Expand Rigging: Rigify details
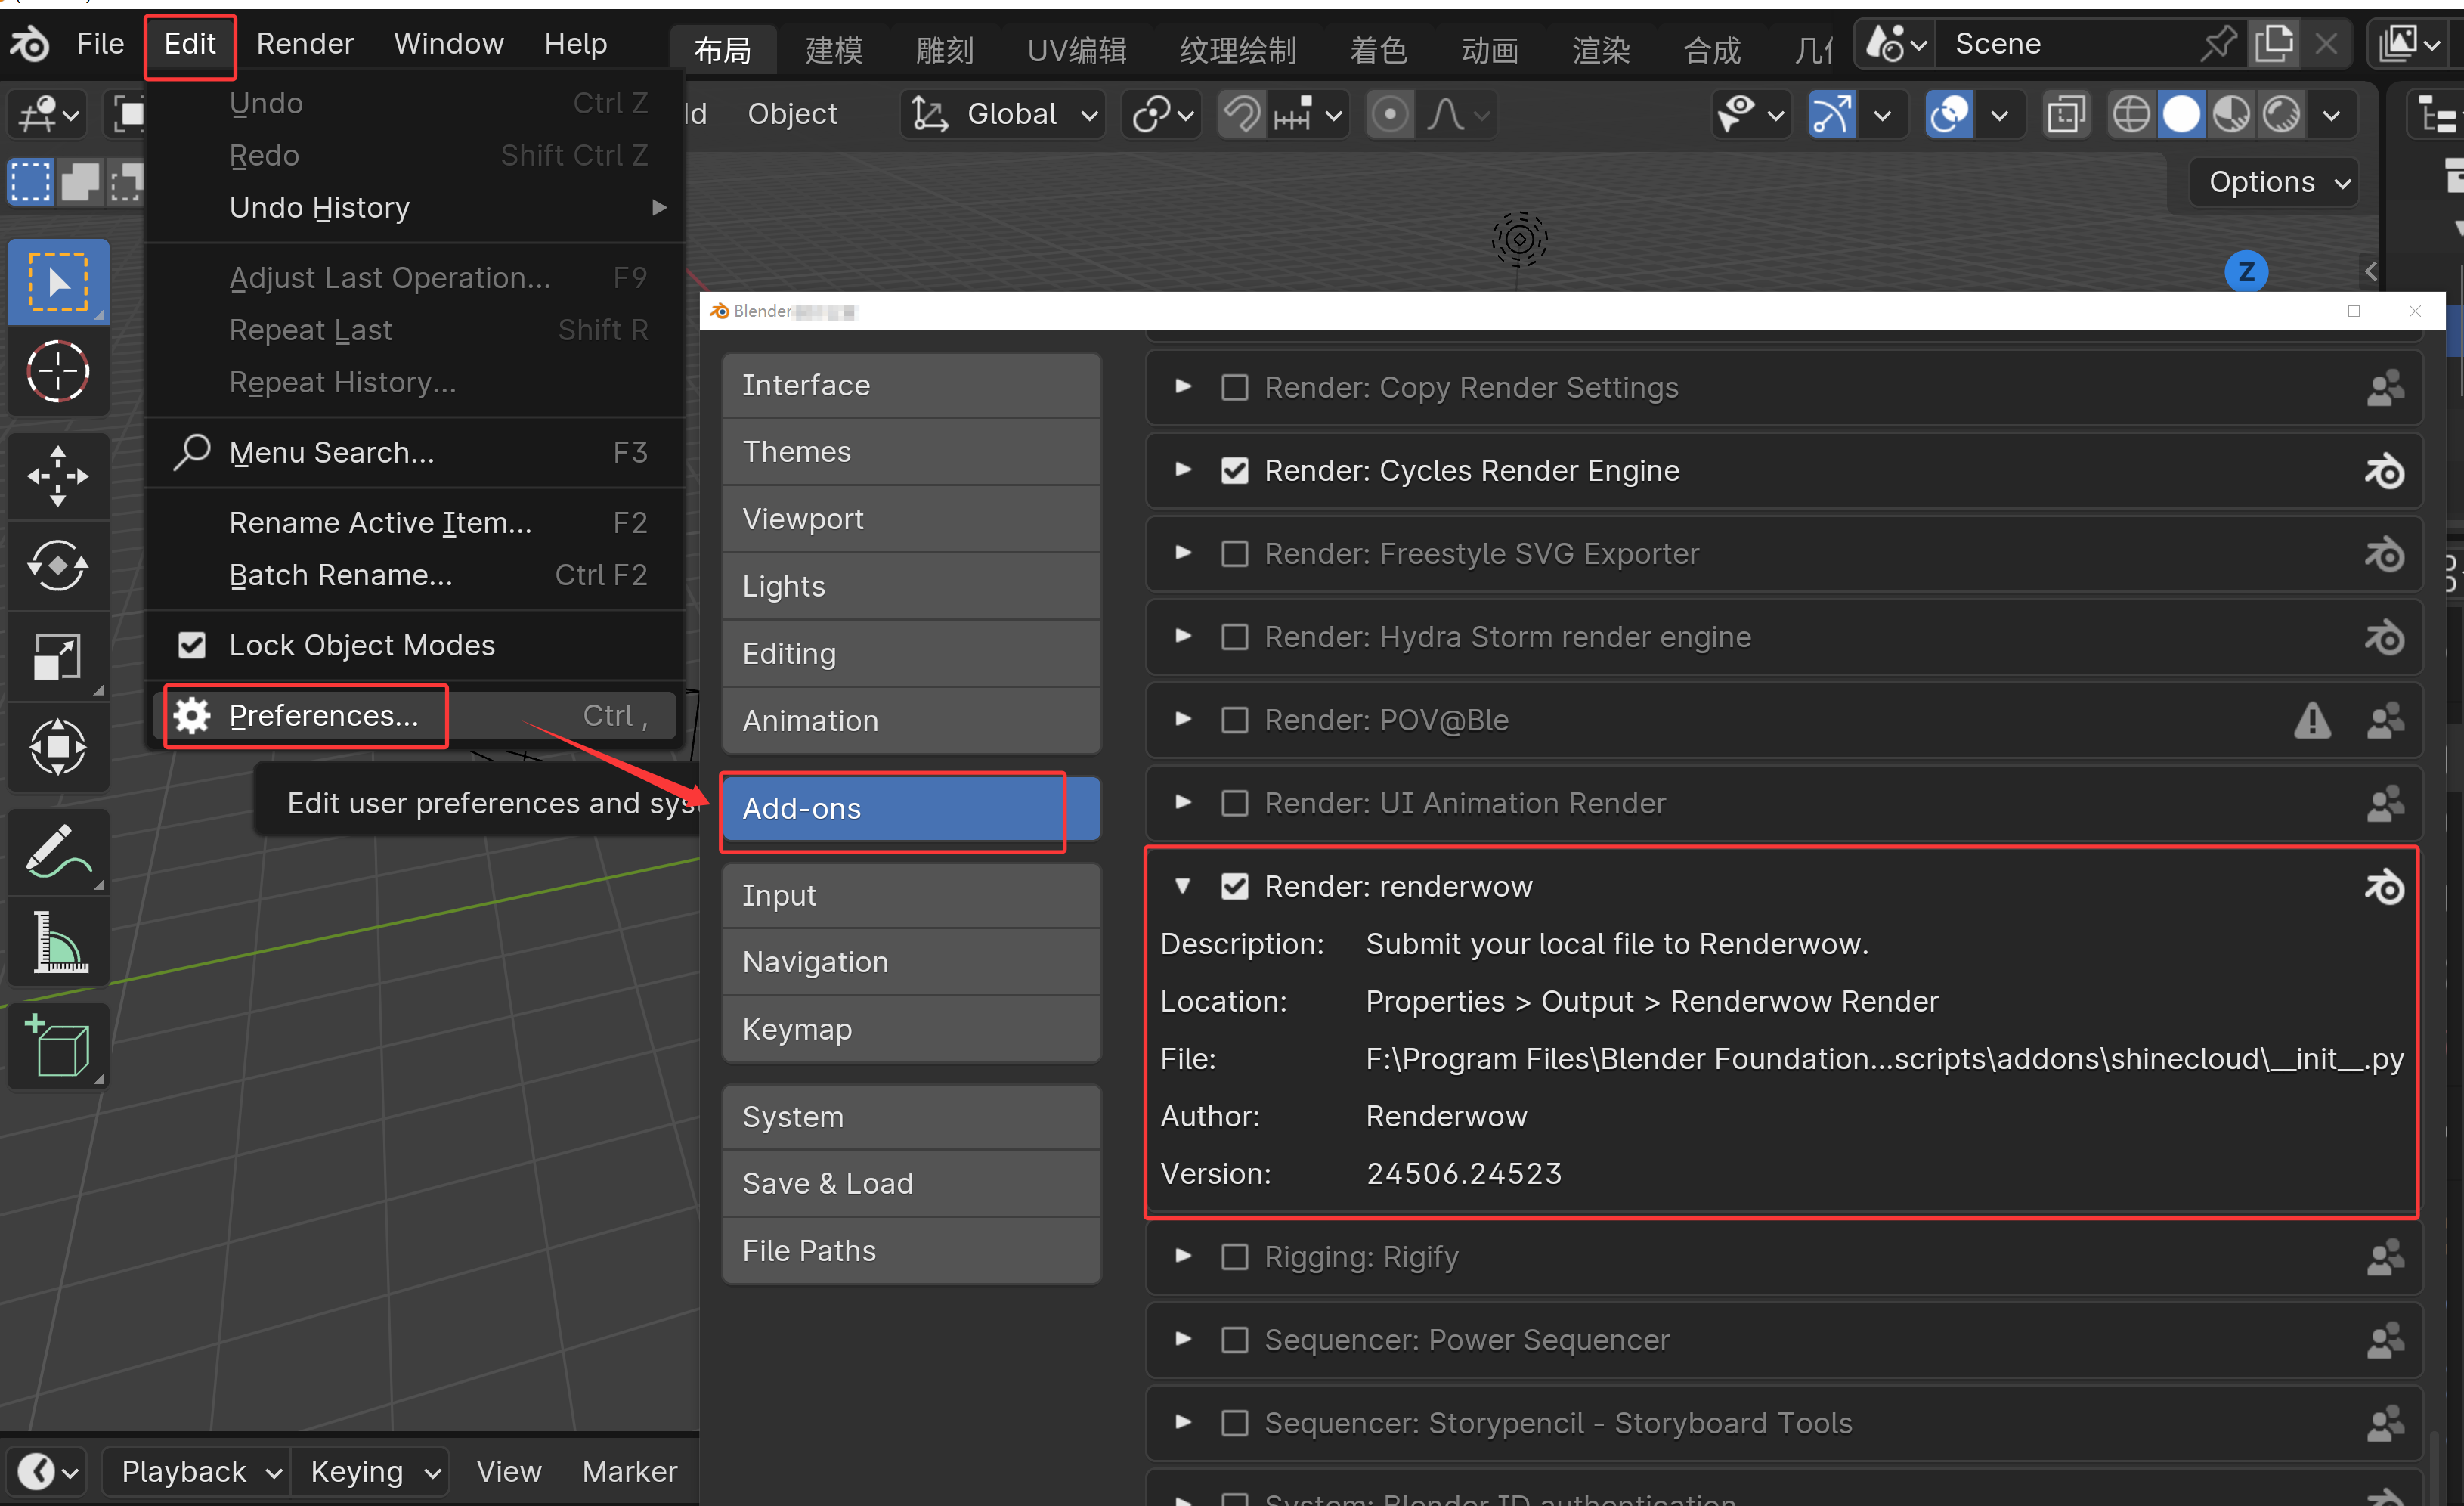The image size is (2464, 1506). [1183, 1256]
